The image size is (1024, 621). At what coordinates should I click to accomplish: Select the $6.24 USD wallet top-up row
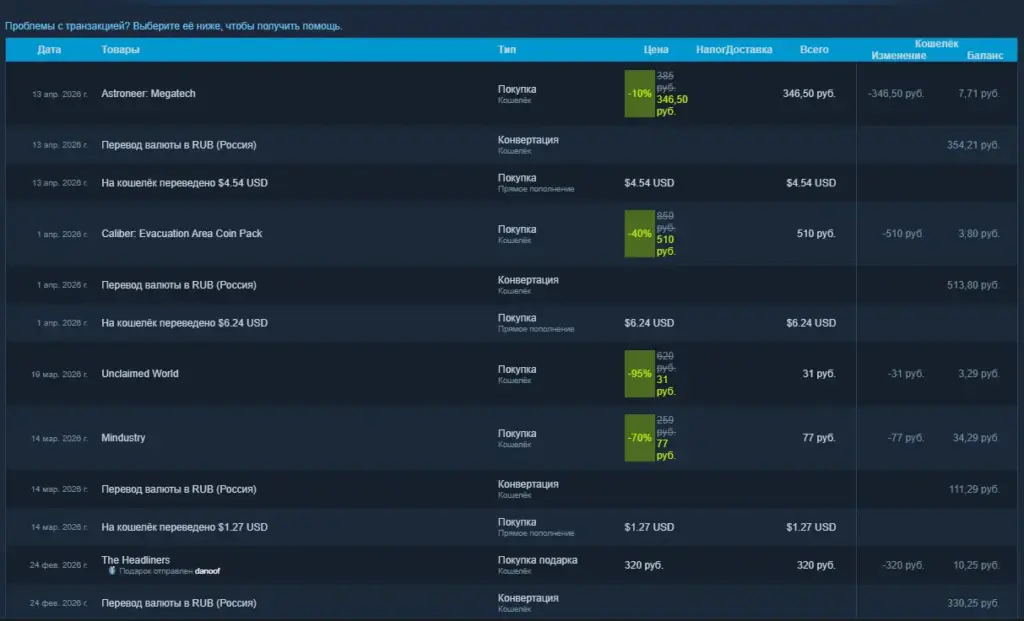point(184,323)
